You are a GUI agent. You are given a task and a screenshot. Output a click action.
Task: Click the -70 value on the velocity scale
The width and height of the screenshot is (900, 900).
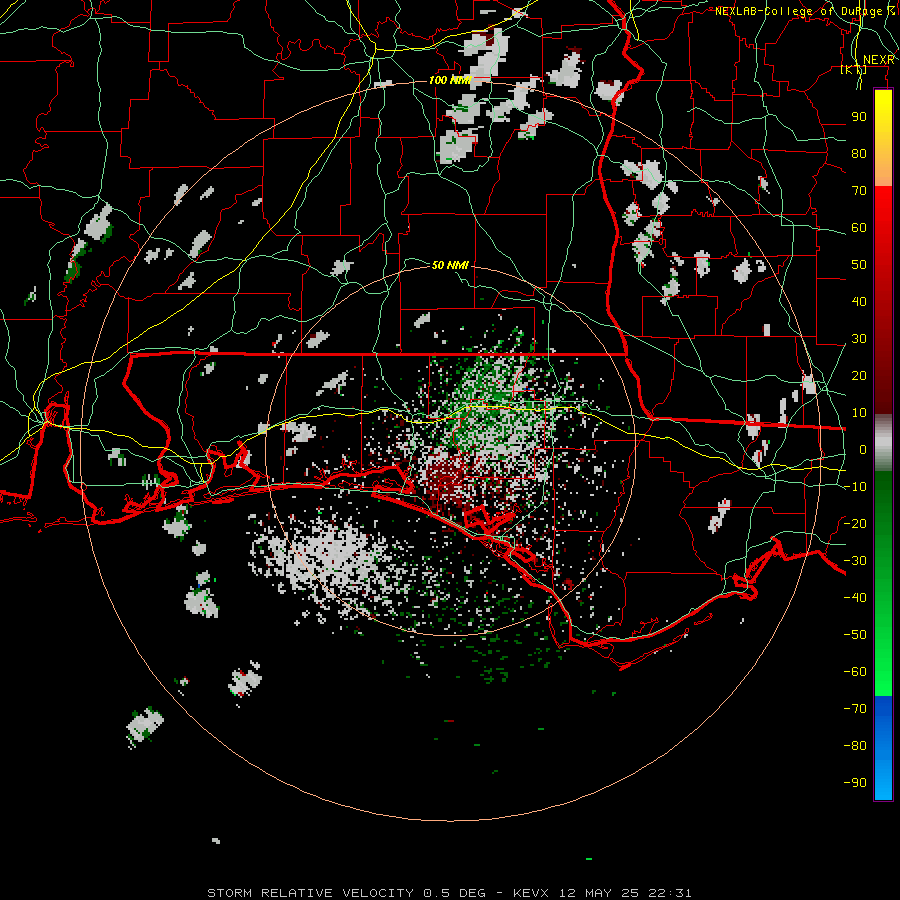pyautogui.click(x=855, y=708)
